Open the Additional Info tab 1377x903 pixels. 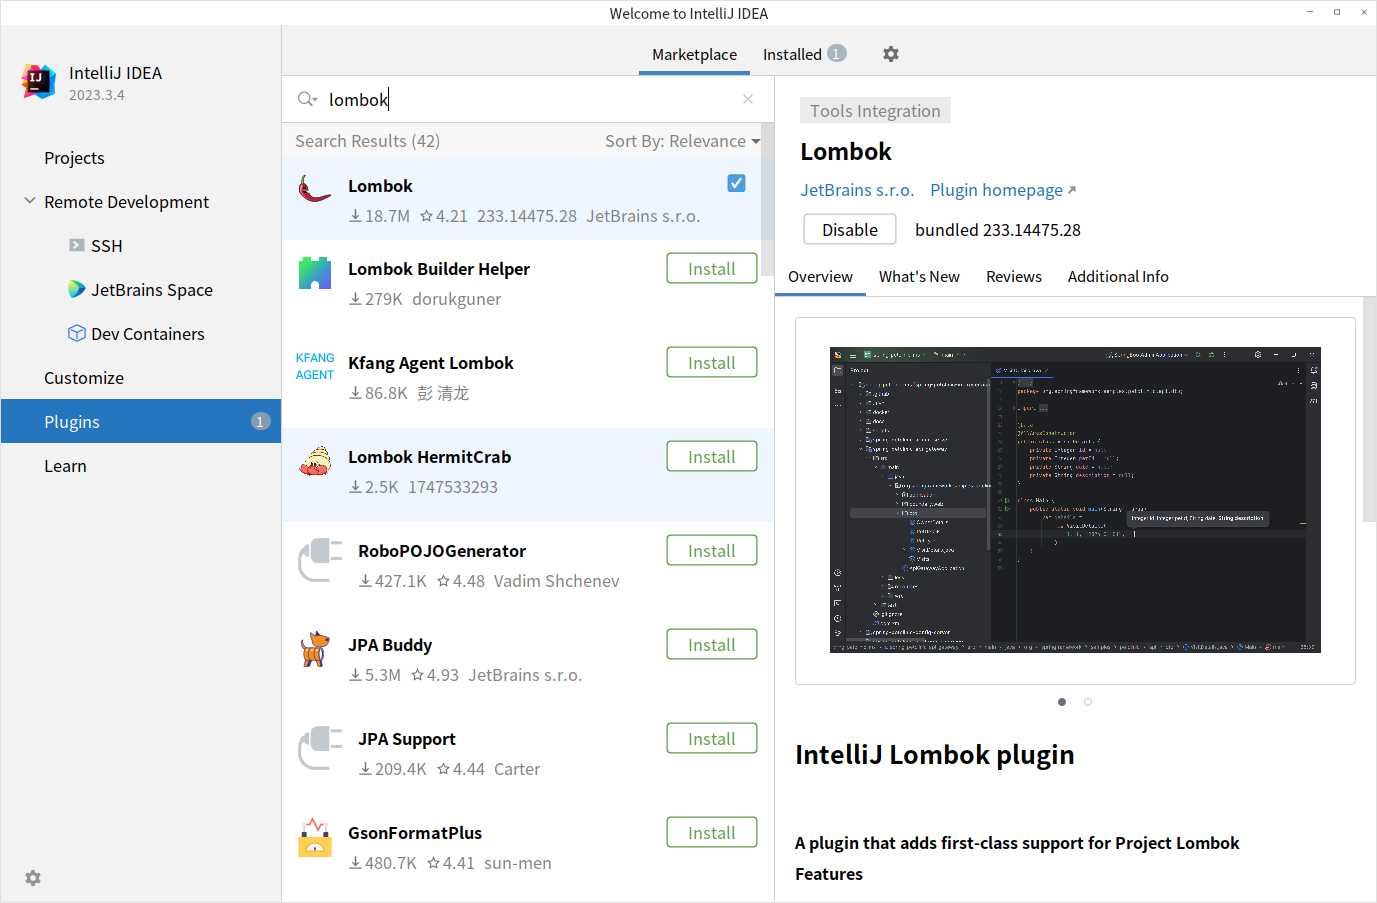(1118, 277)
